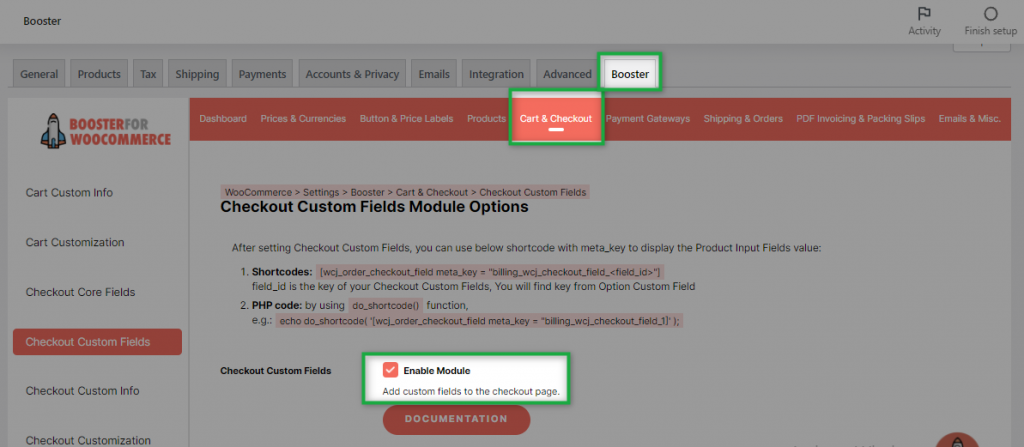Open Checkout Custom Info module
Image resolution: width=1024 pixels, height=447 pixels.
coord(82,391)
